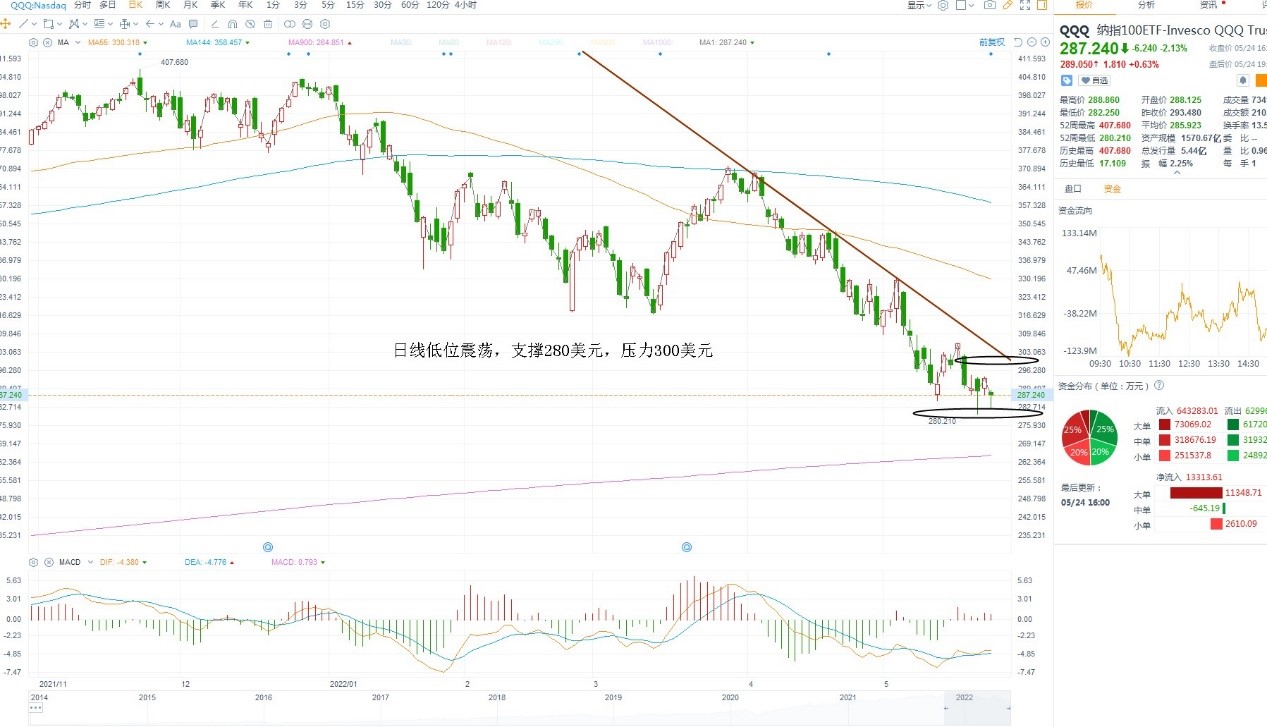Image resolution: width=1267 pixels, height=727 pixels.
Task: Add QQQ to 自选 watchlist
Action: tap(1094, 80)
